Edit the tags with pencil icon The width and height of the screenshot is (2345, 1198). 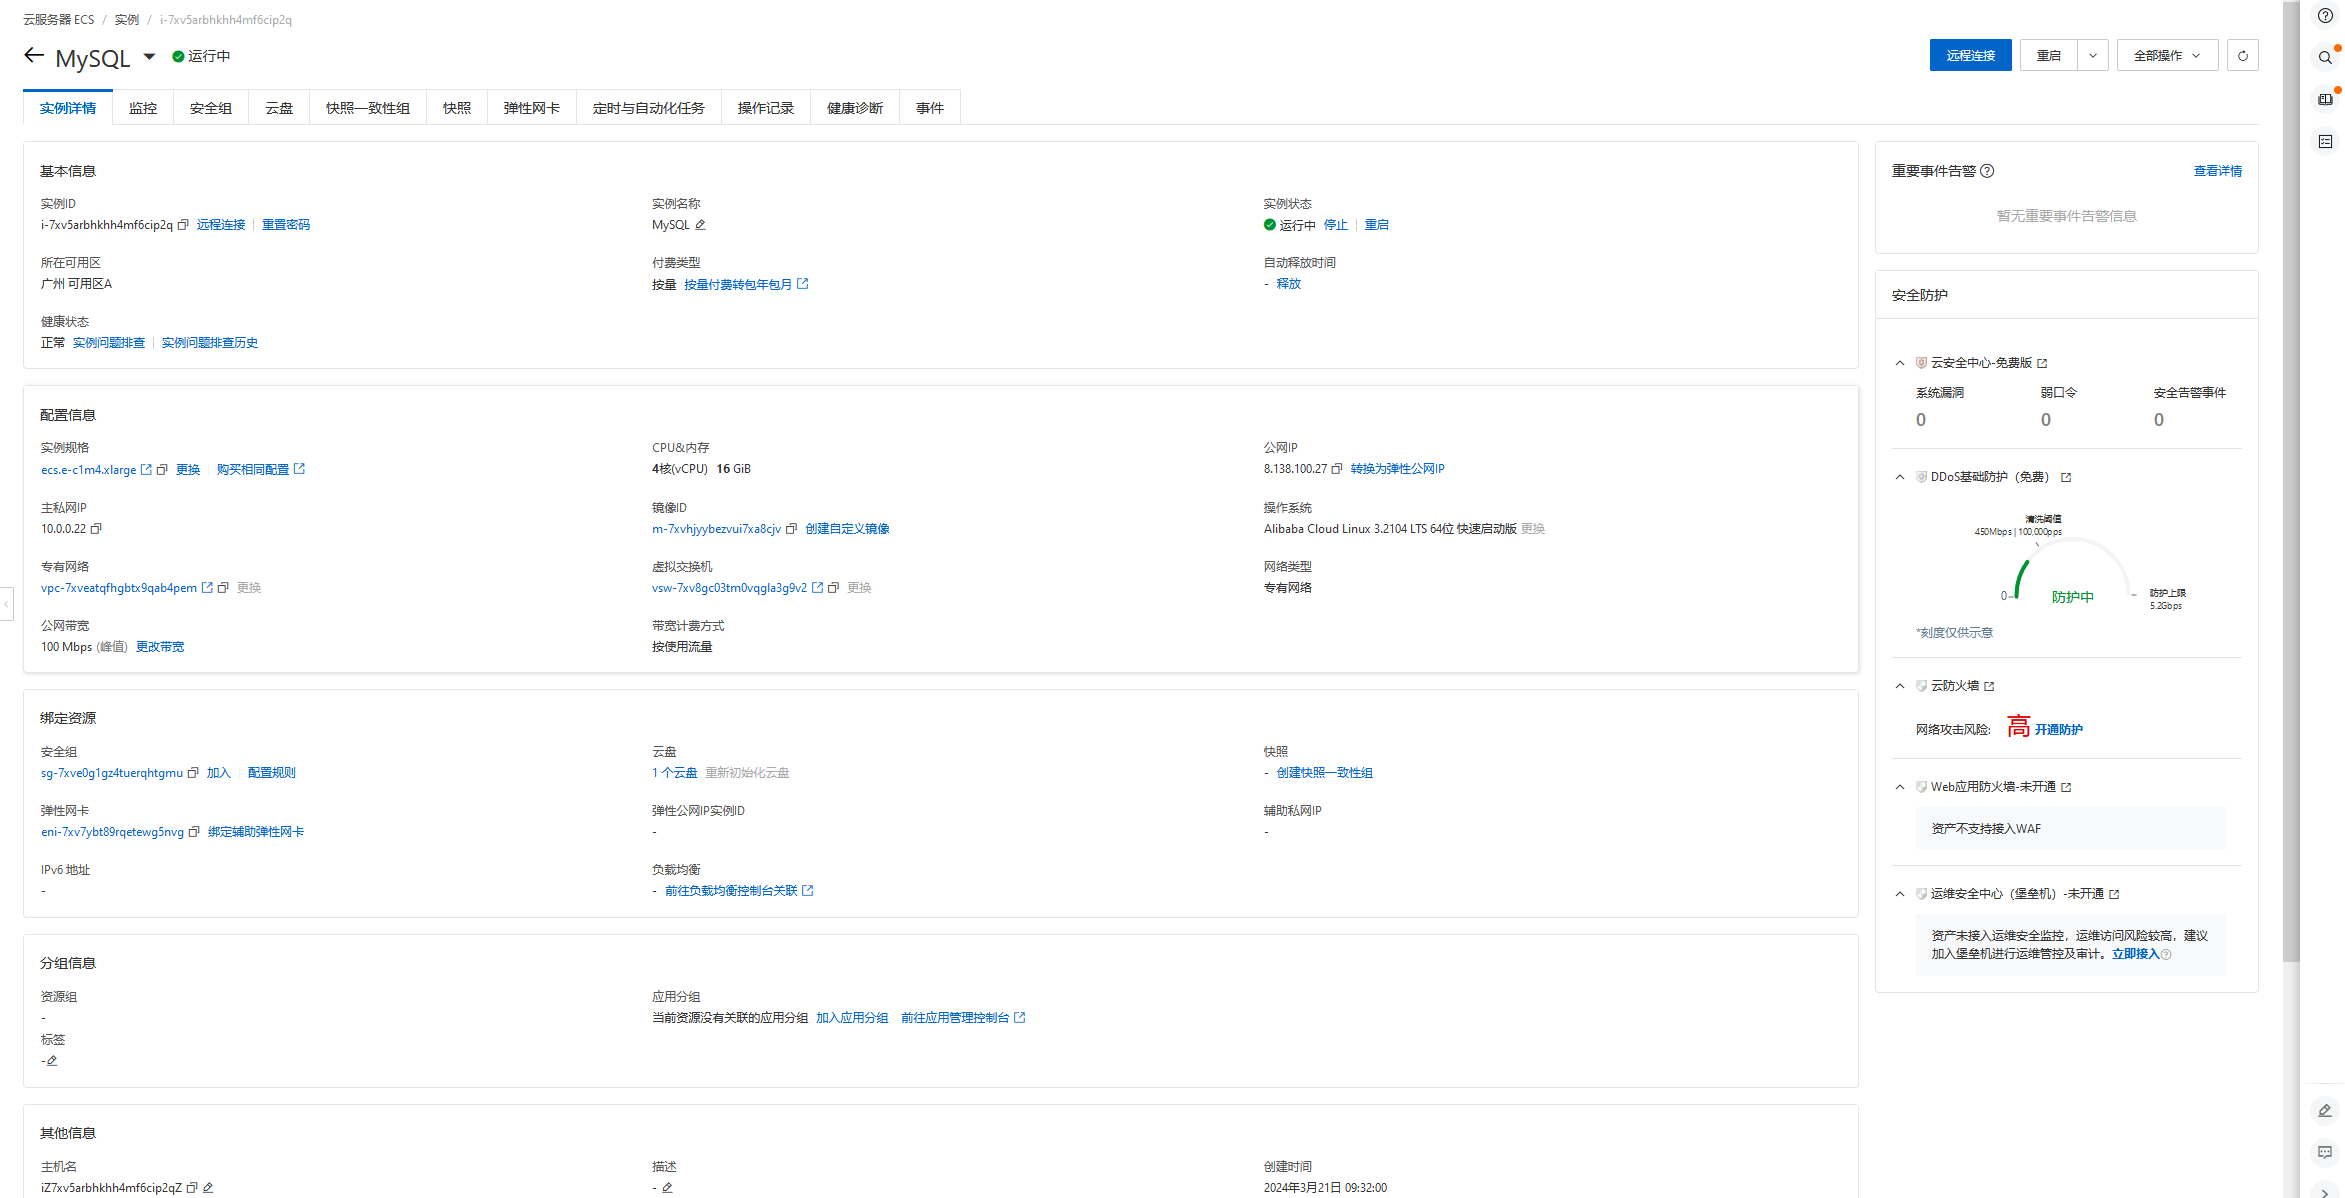click(52, 1061)
